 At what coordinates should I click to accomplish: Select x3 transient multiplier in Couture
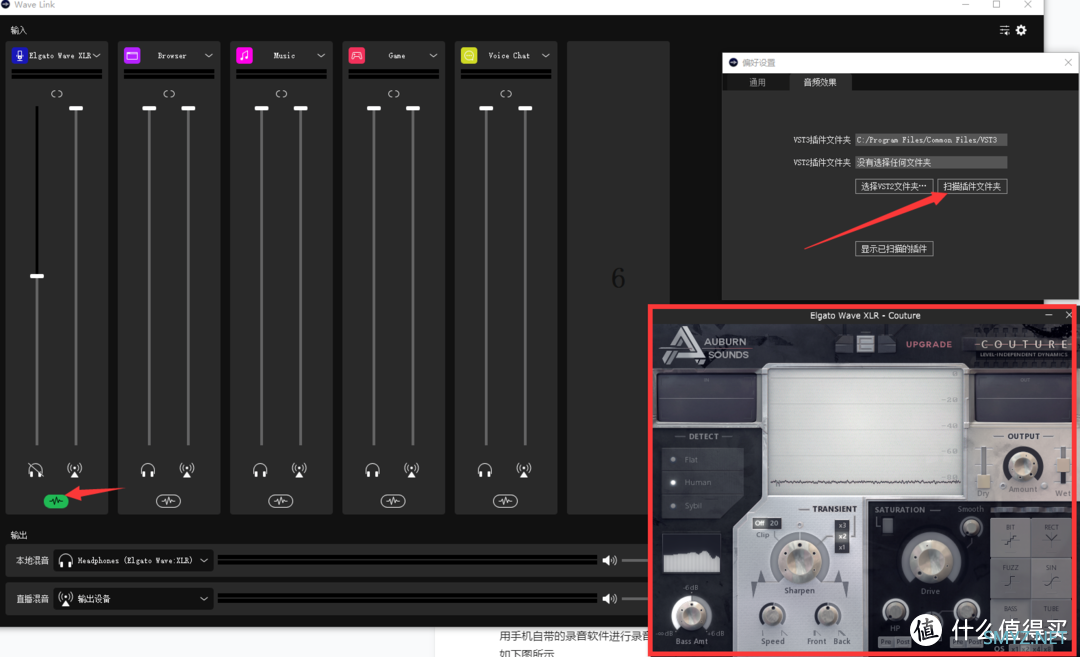pyautogui.click(x=842, y=525)
